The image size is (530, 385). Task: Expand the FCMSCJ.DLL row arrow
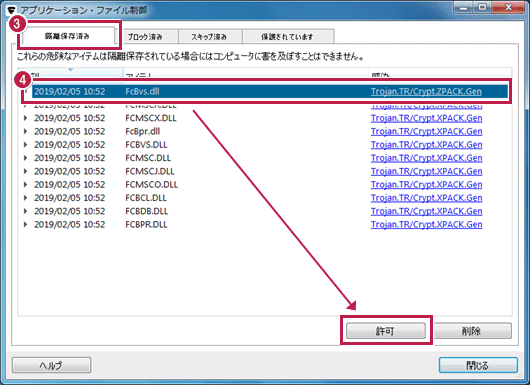click(x=25, y=171)
